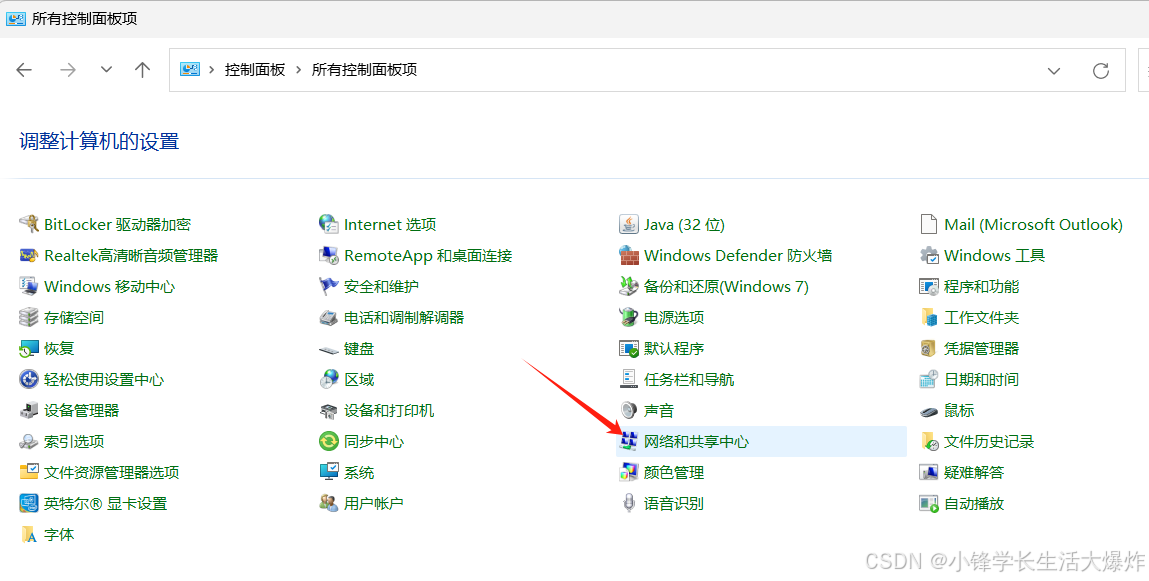Open 文件历史记录 link
Screen dimensions: 1149x581
pyautogui.click(x=989, y=442)
